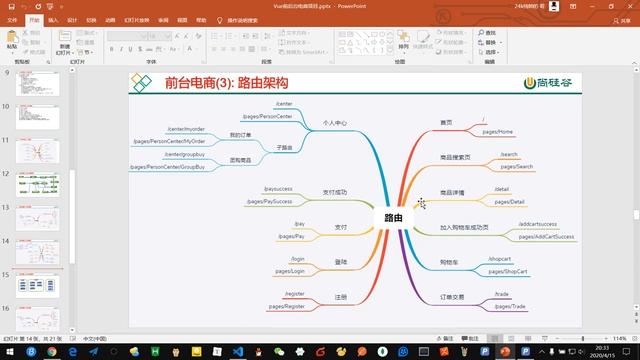This screenshot has height=360, width=640.
Task: Open Visual Studio Code from the taskbar
Action: (x=238, y=351)
